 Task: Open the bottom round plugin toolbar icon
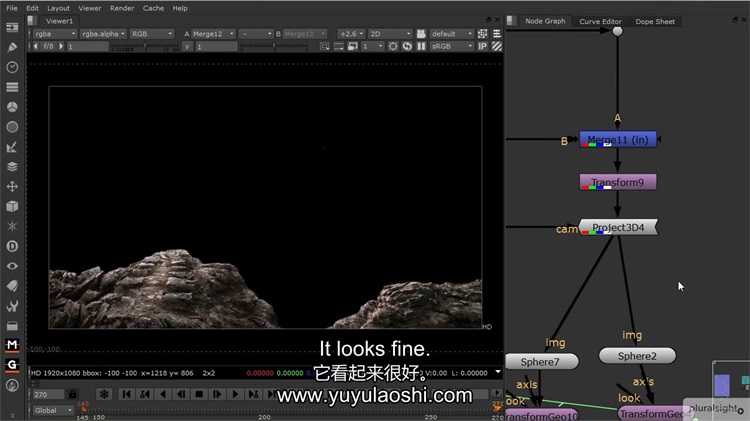tap(12, 385)
